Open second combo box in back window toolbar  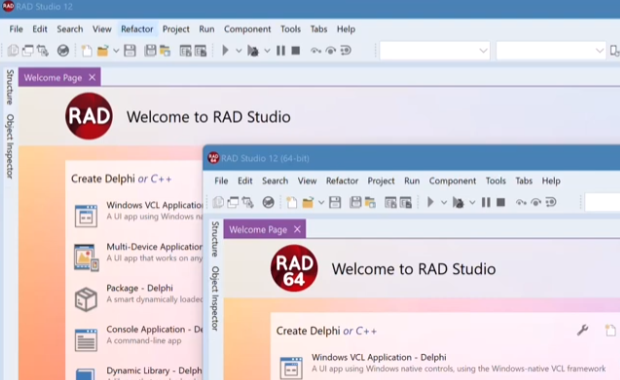coord(551,51)
